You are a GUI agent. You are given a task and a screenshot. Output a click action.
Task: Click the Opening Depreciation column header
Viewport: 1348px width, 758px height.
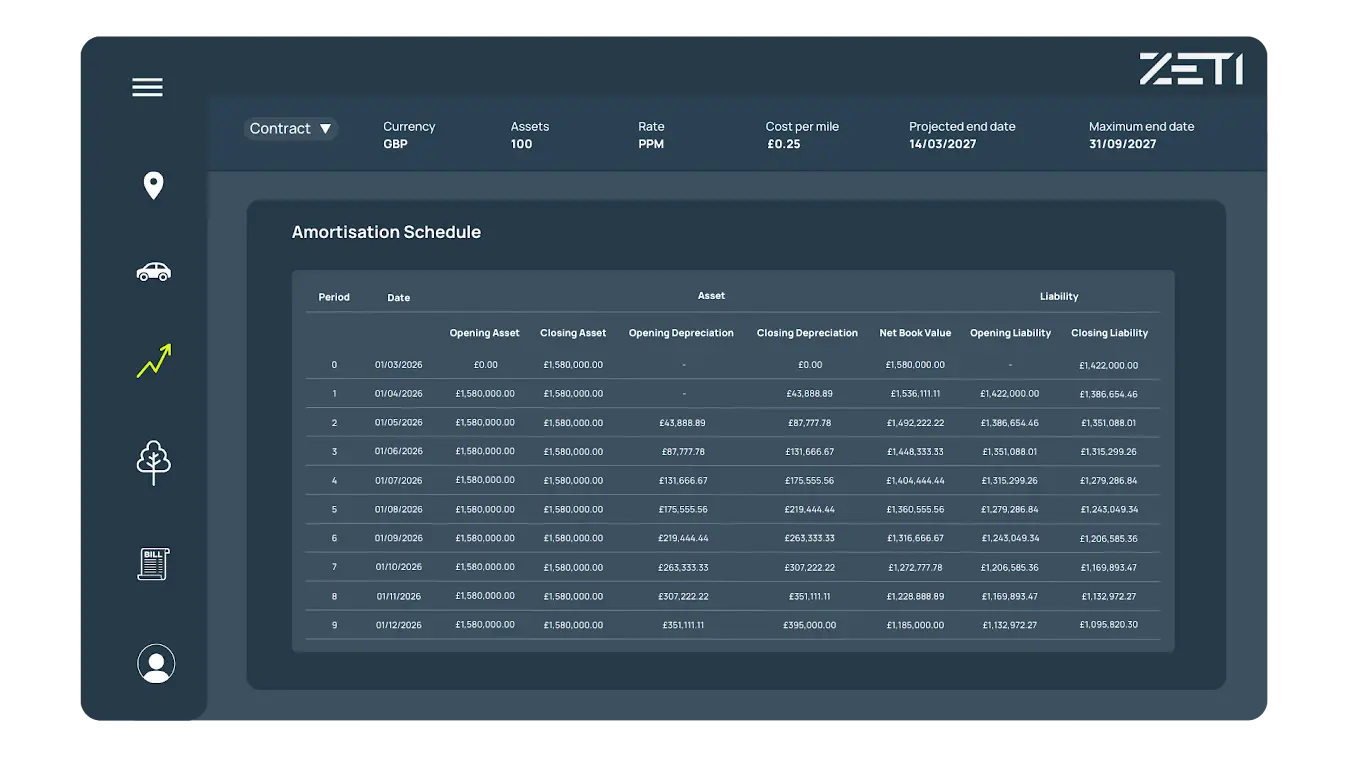point(681,333)
